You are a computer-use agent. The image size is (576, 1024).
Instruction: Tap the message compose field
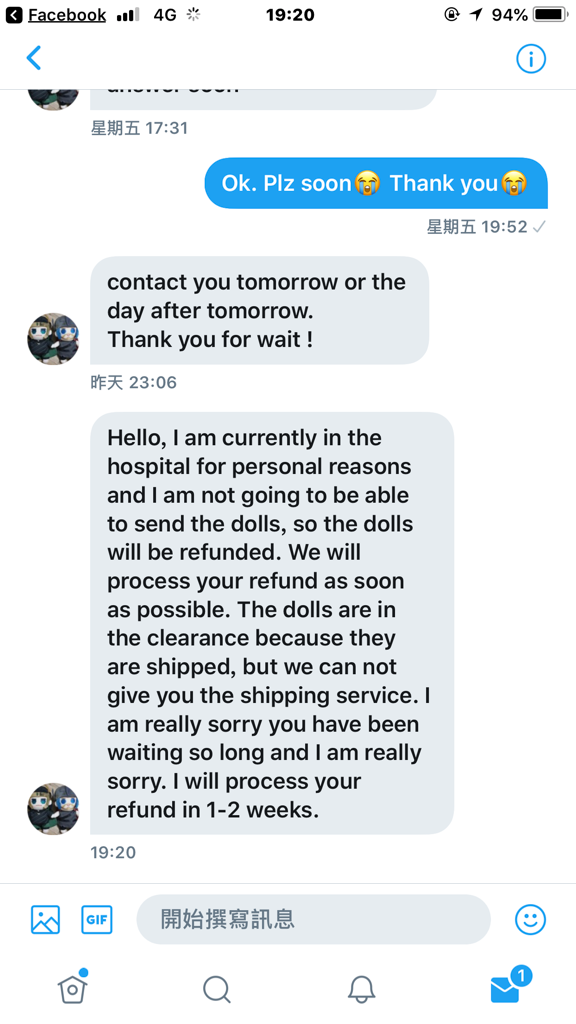313,920
